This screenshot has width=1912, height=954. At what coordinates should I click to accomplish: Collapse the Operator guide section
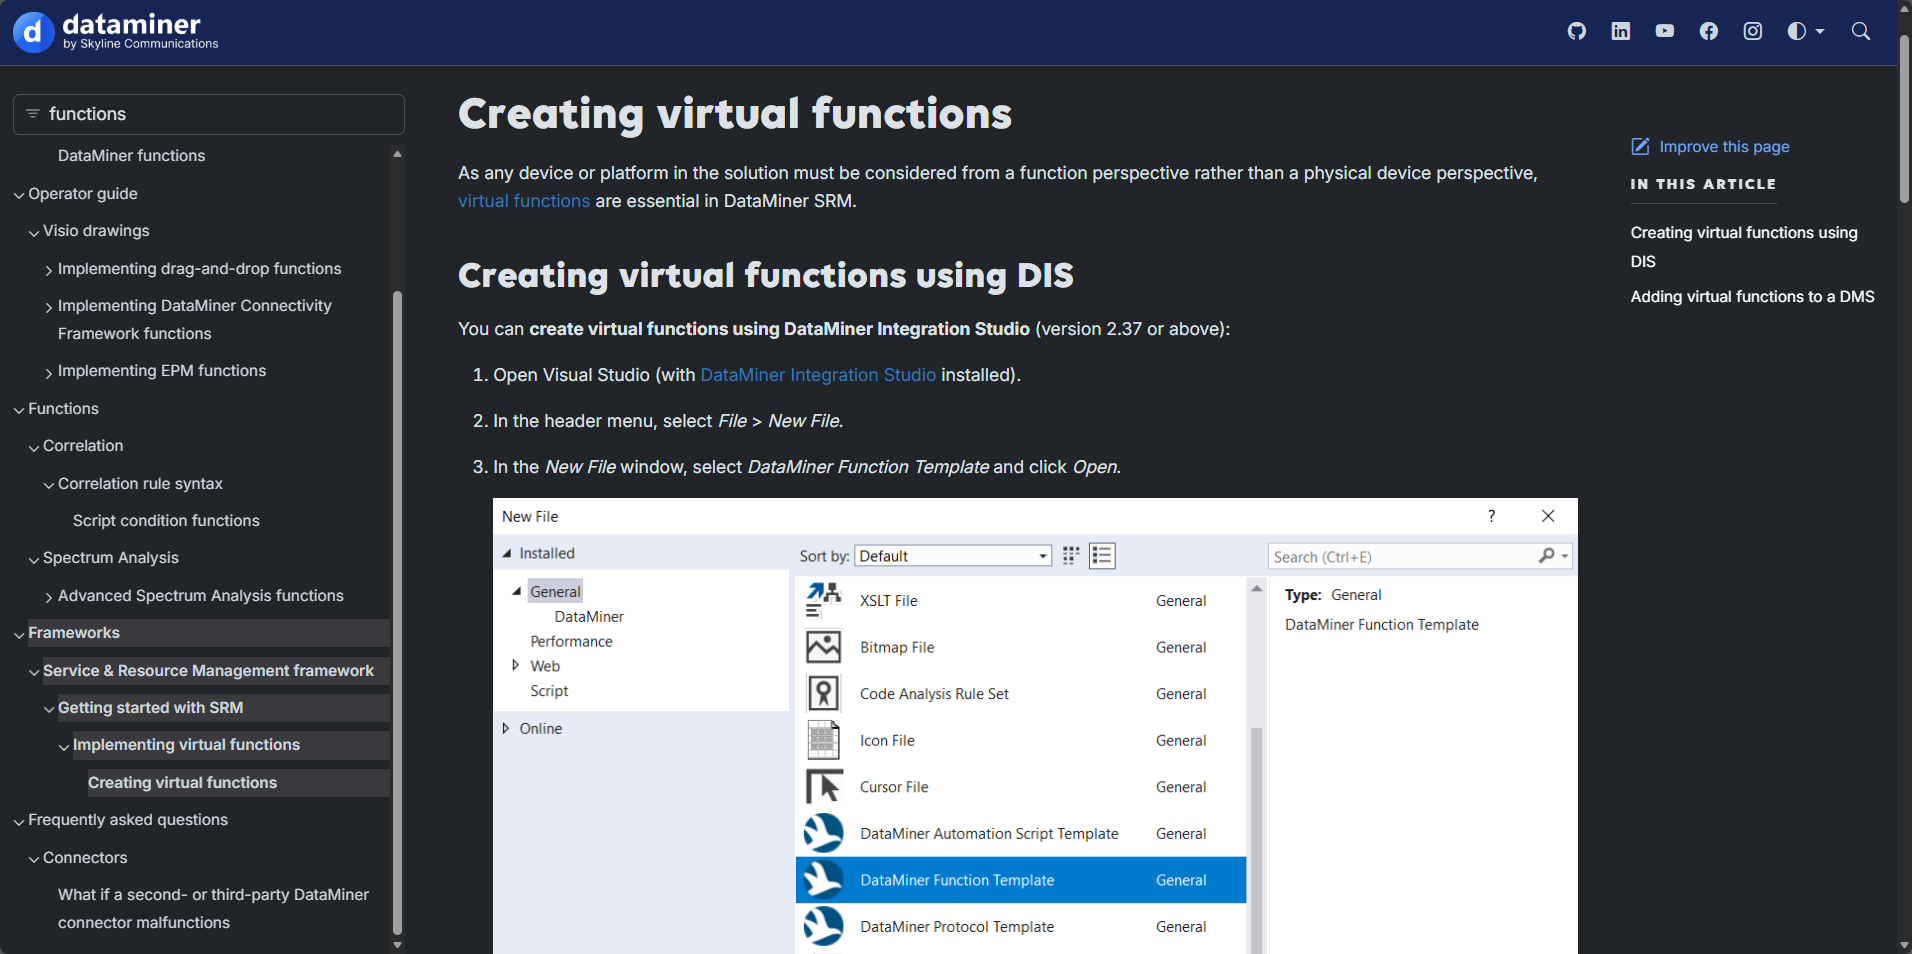(x=19, y=195)
